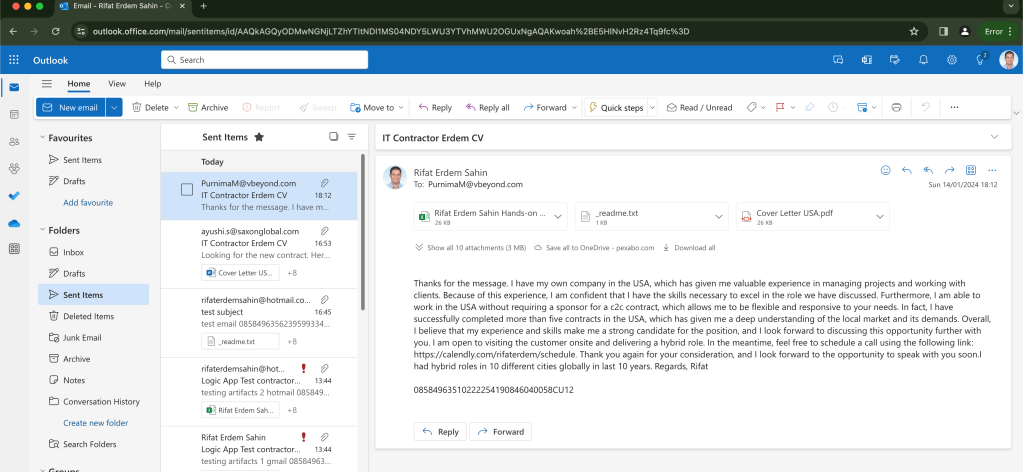Image resolution: width=1023 pixels, height=472 pixels.
Task: Tick the checkbox for PurnimaM@vbeyond.com email
Action: (x=187, y=190)
